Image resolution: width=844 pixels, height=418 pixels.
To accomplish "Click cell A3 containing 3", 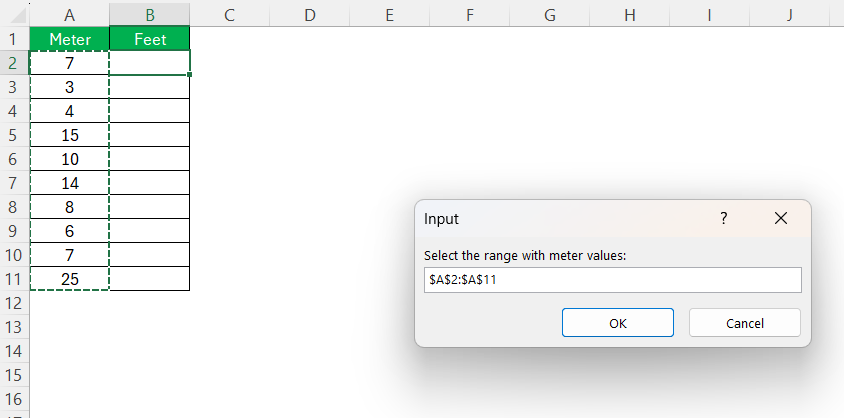I will pyautogui.click(x=69, y=87).
